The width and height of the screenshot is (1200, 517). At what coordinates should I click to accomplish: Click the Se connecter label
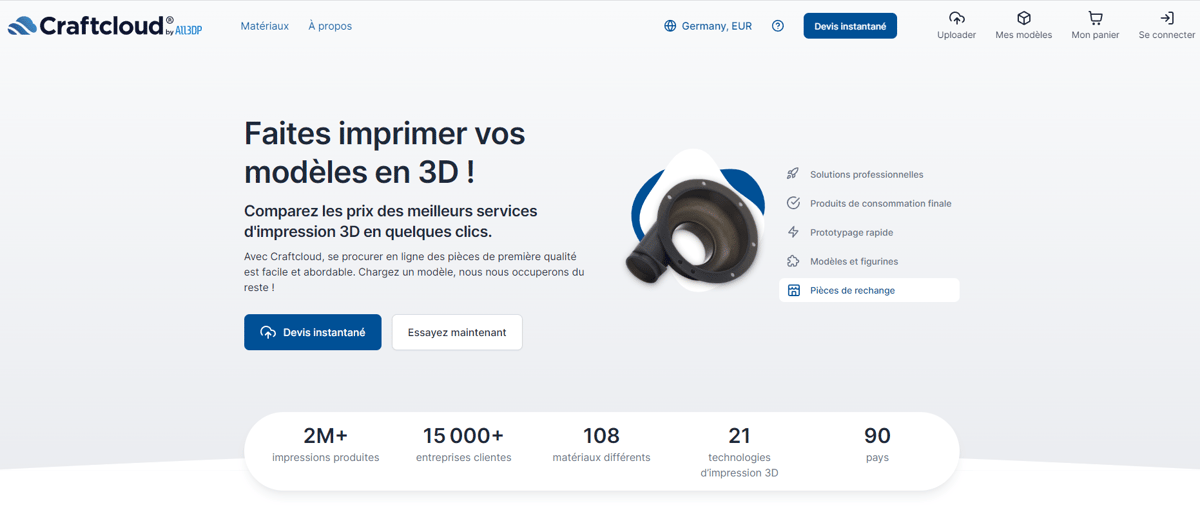1166,35
